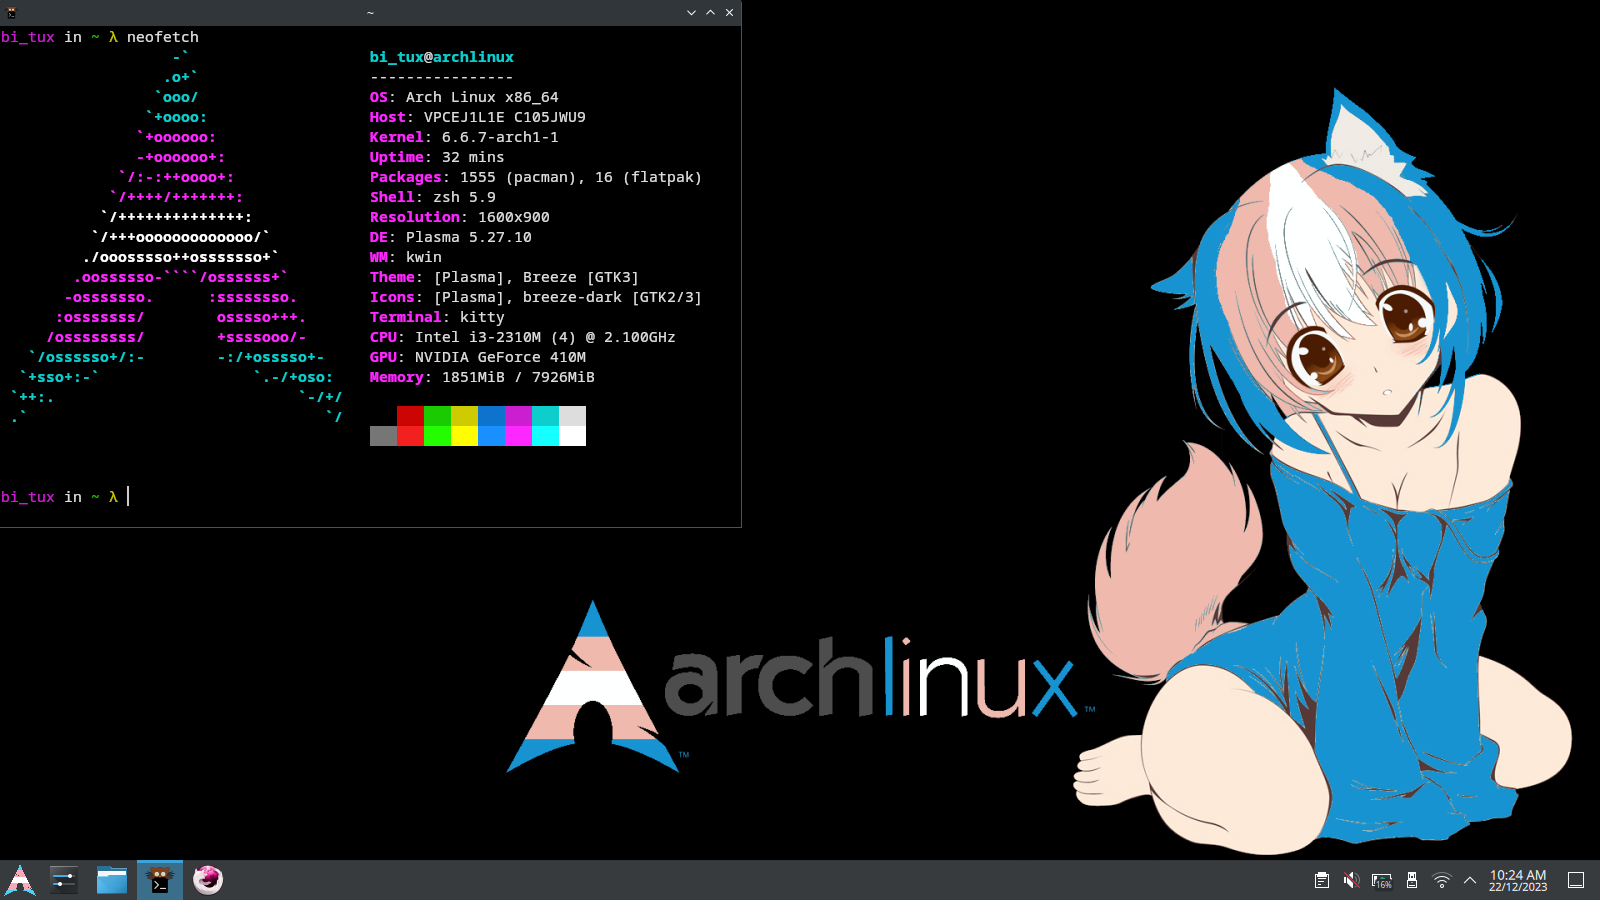Focus the kitty terminal taskbar entry
This screenshot has width=1600, height=900.
(160, 880)
